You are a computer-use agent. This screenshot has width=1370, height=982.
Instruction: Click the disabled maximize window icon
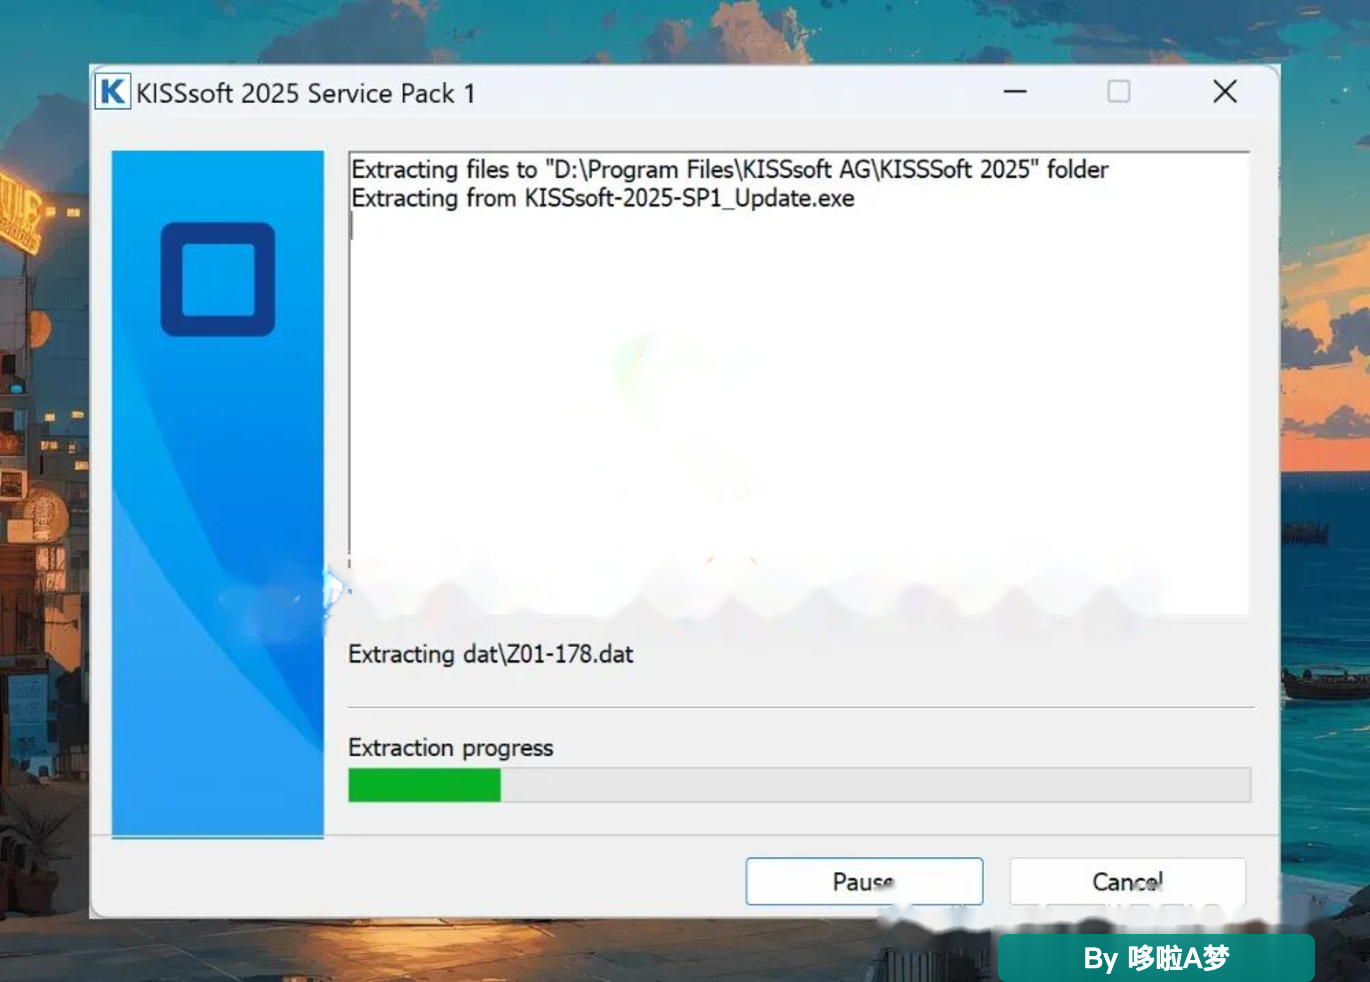[1119, 92]
